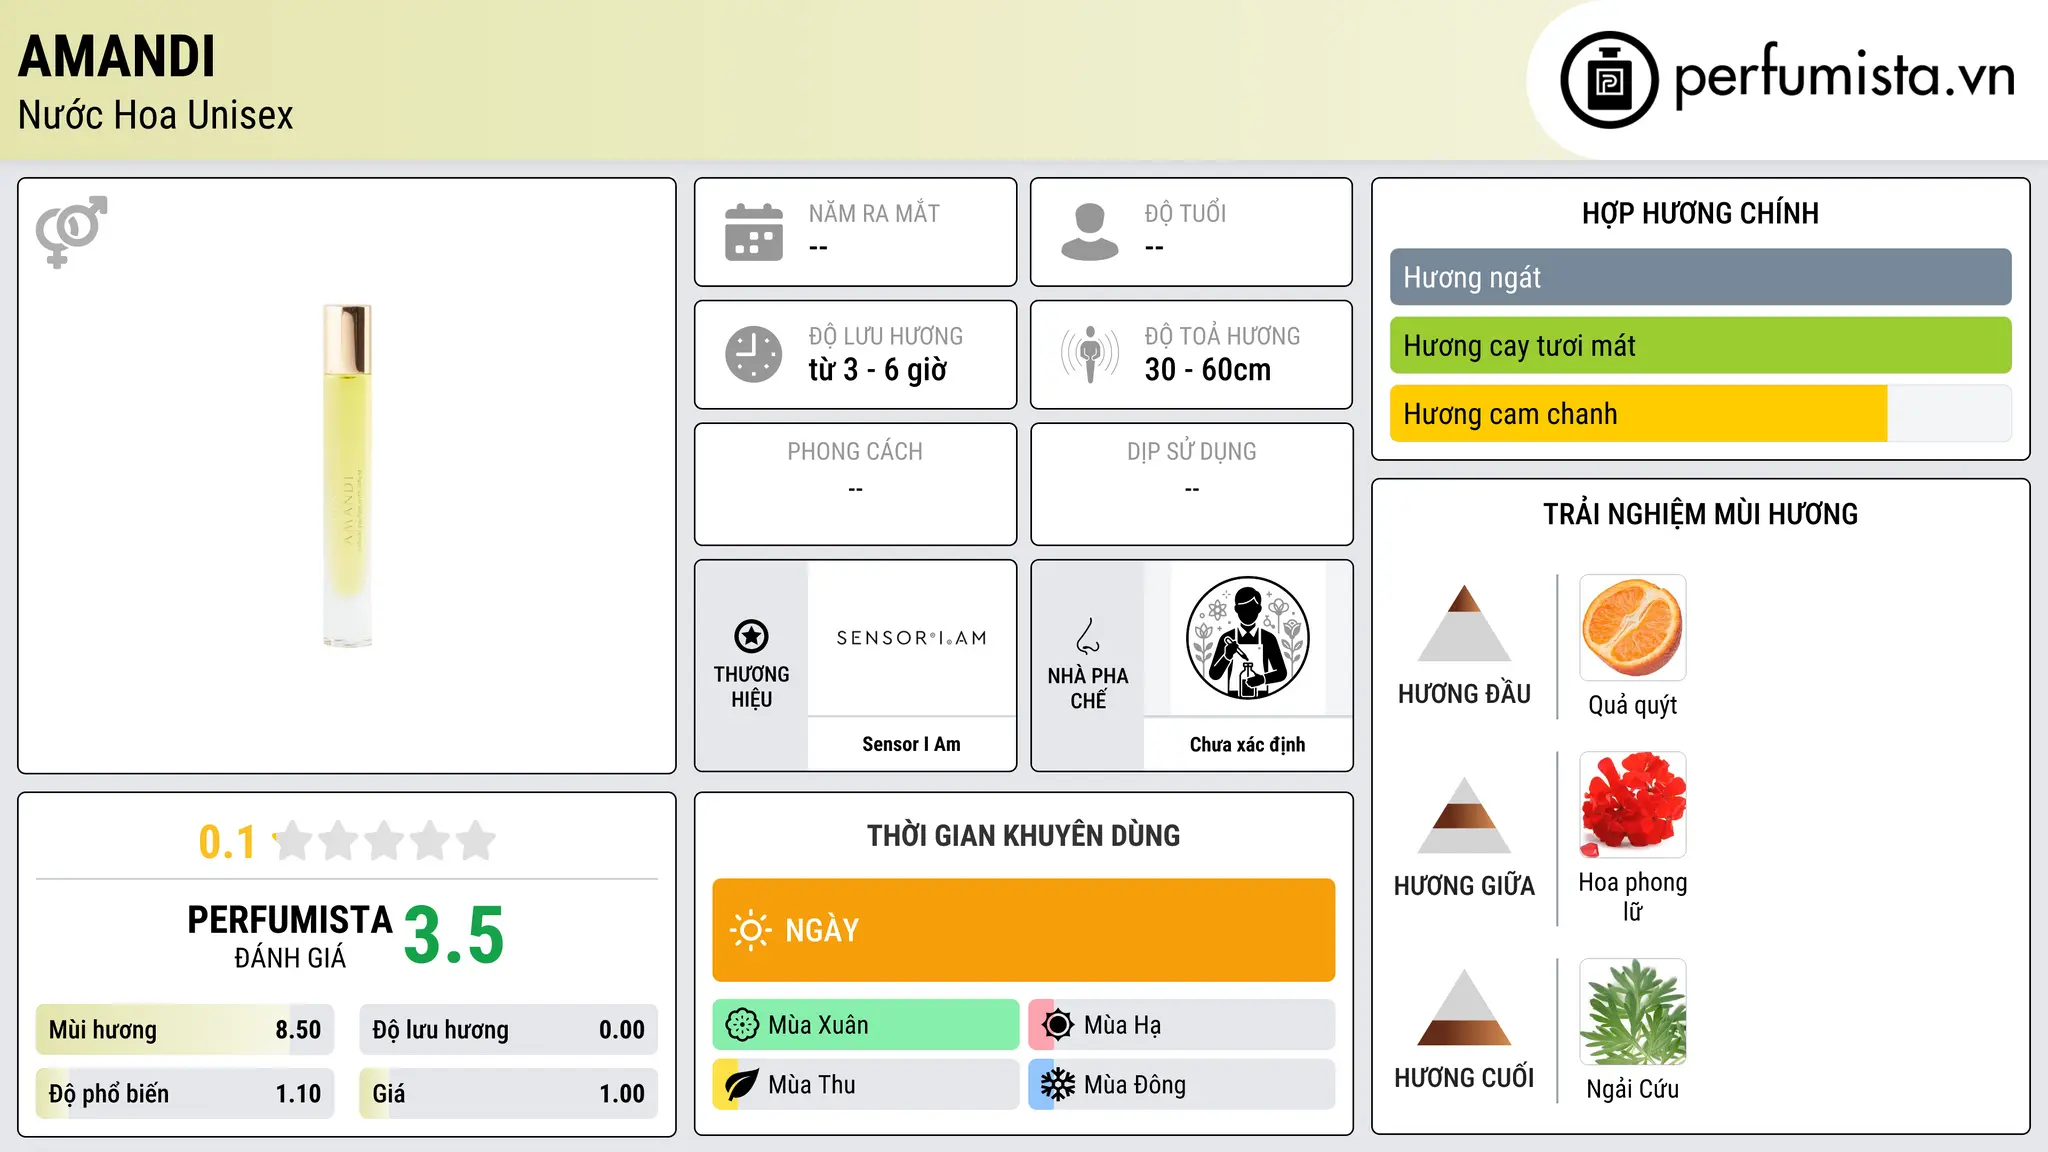Screen dimensions: 2048x1152
Task: Click the unisex gender symbol icon
Action: click(x=71, y=231)
